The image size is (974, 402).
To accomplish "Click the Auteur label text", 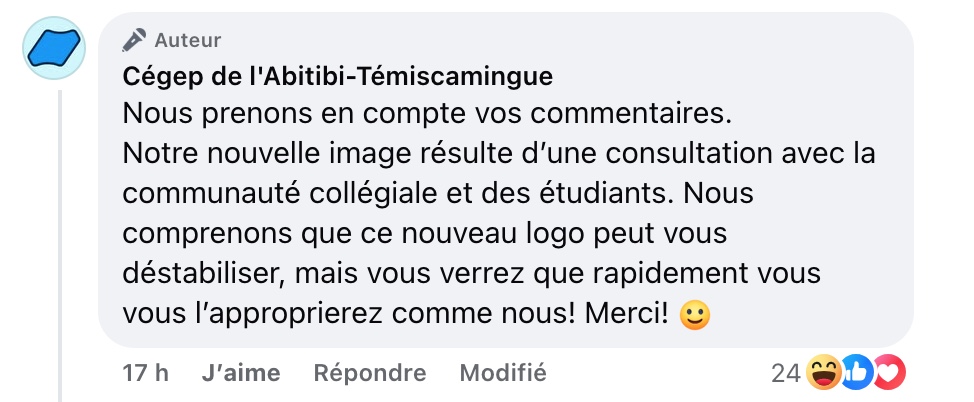I will click(188, 40).
